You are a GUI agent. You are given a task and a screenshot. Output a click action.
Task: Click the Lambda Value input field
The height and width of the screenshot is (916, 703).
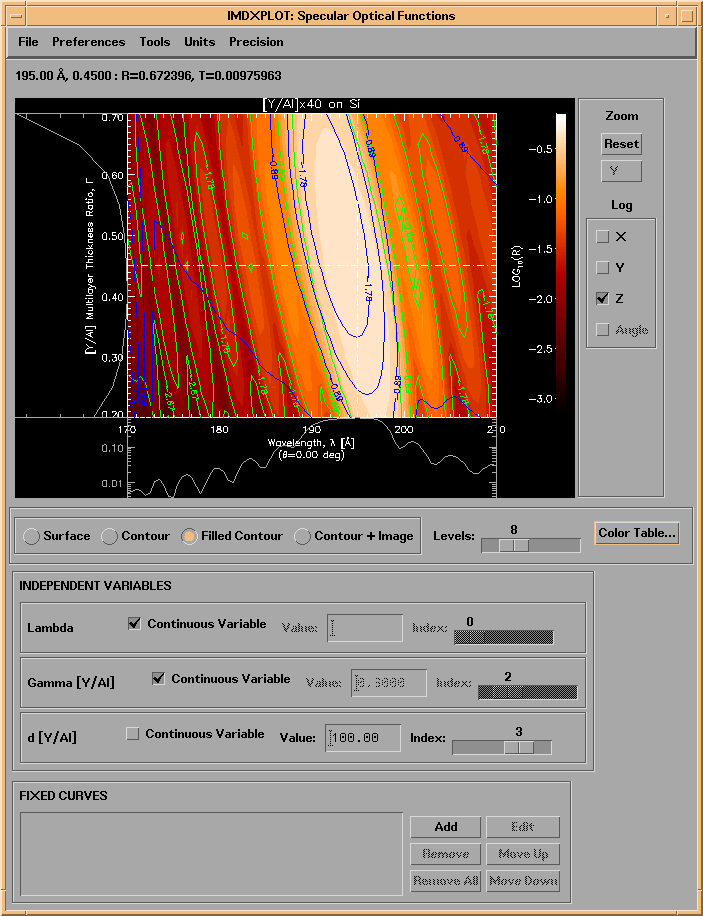[x=365, y=628]
